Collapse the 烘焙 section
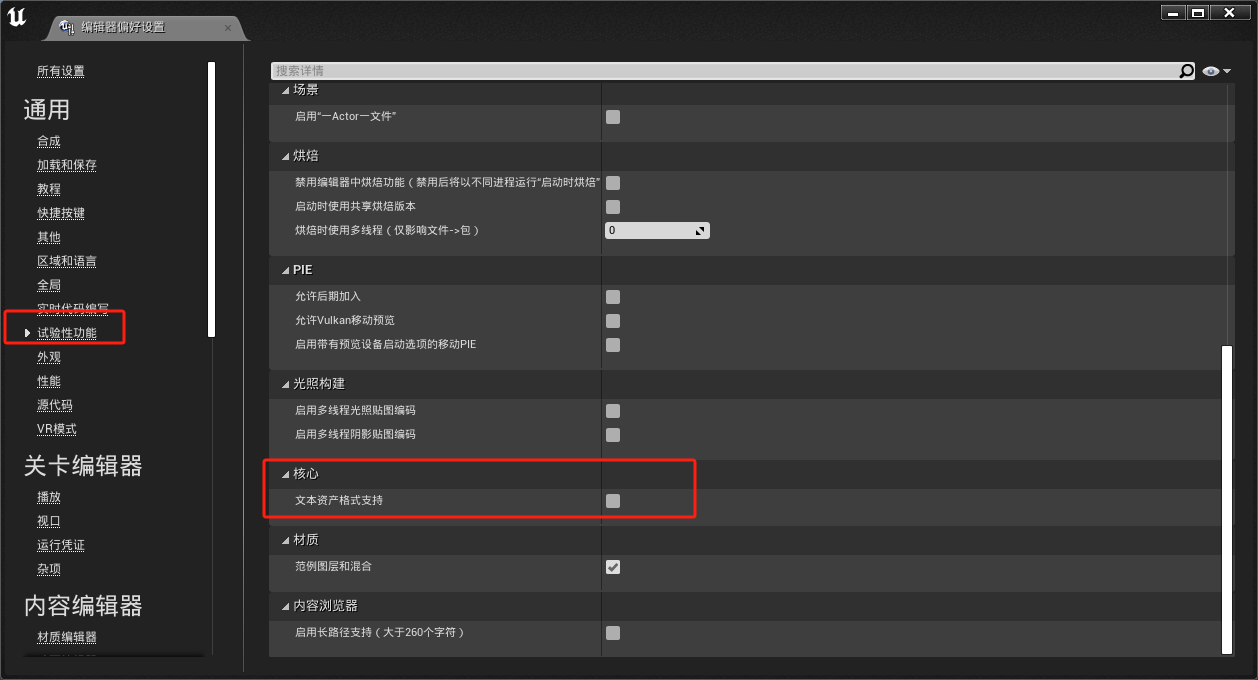Viewport: 1258px width, 680px height. click(285, 156)
